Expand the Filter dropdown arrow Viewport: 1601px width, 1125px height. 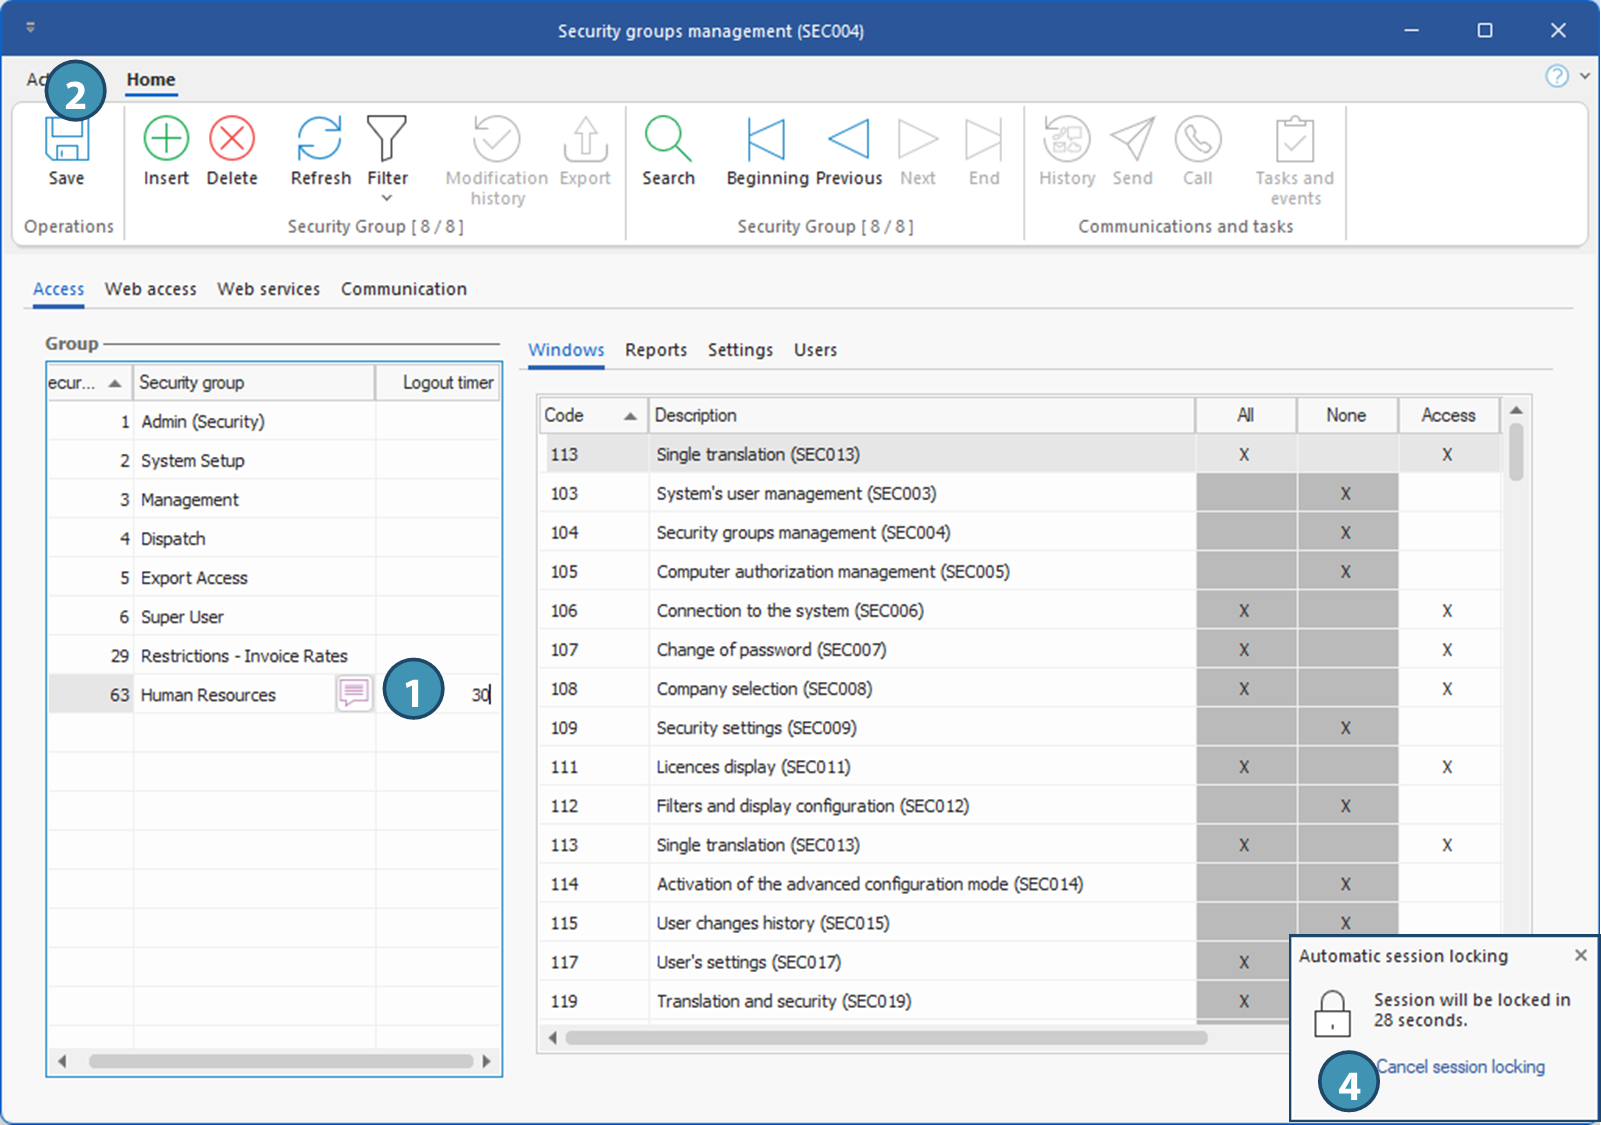(x=387, y=198)
